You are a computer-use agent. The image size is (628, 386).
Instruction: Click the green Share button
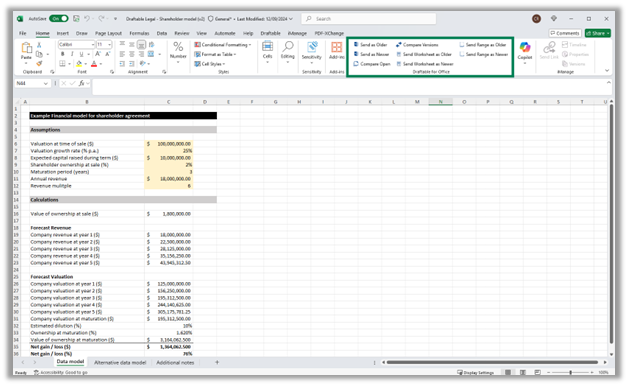pos(598,33)
